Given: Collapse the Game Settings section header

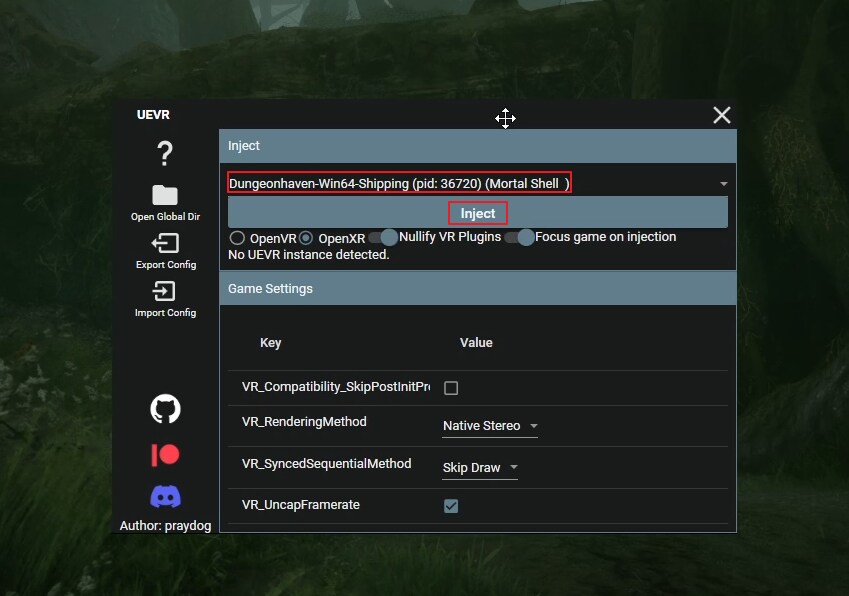Looking at the screenshot, I should pos(478,289).
